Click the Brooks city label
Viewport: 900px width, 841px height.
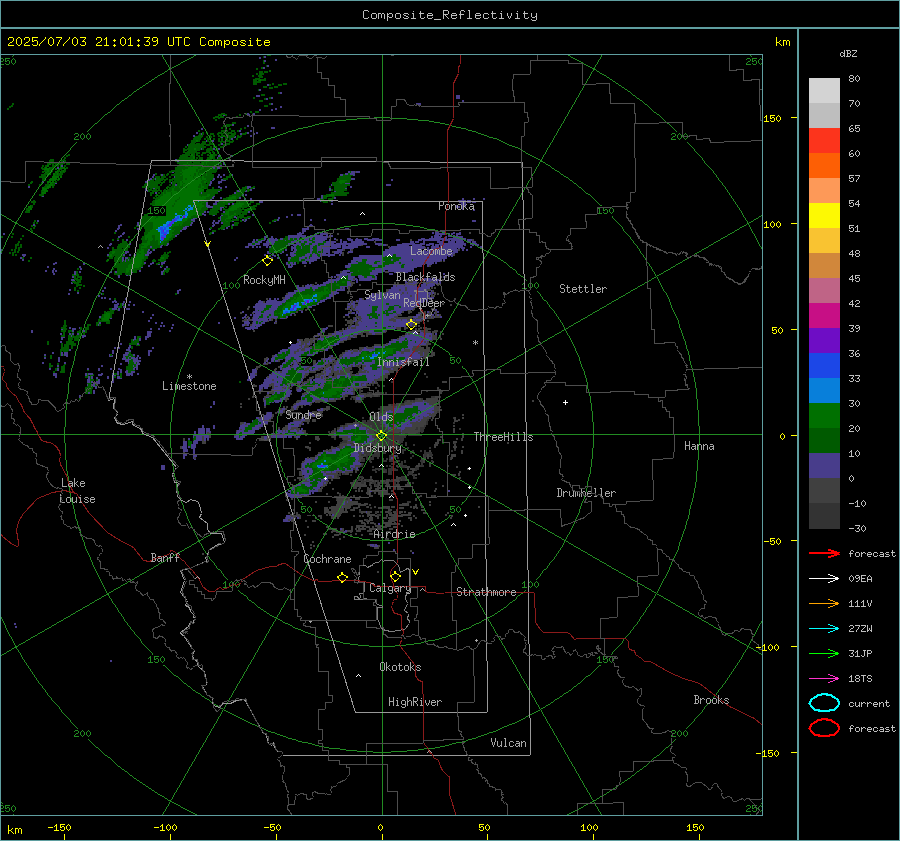click(711, 700)
